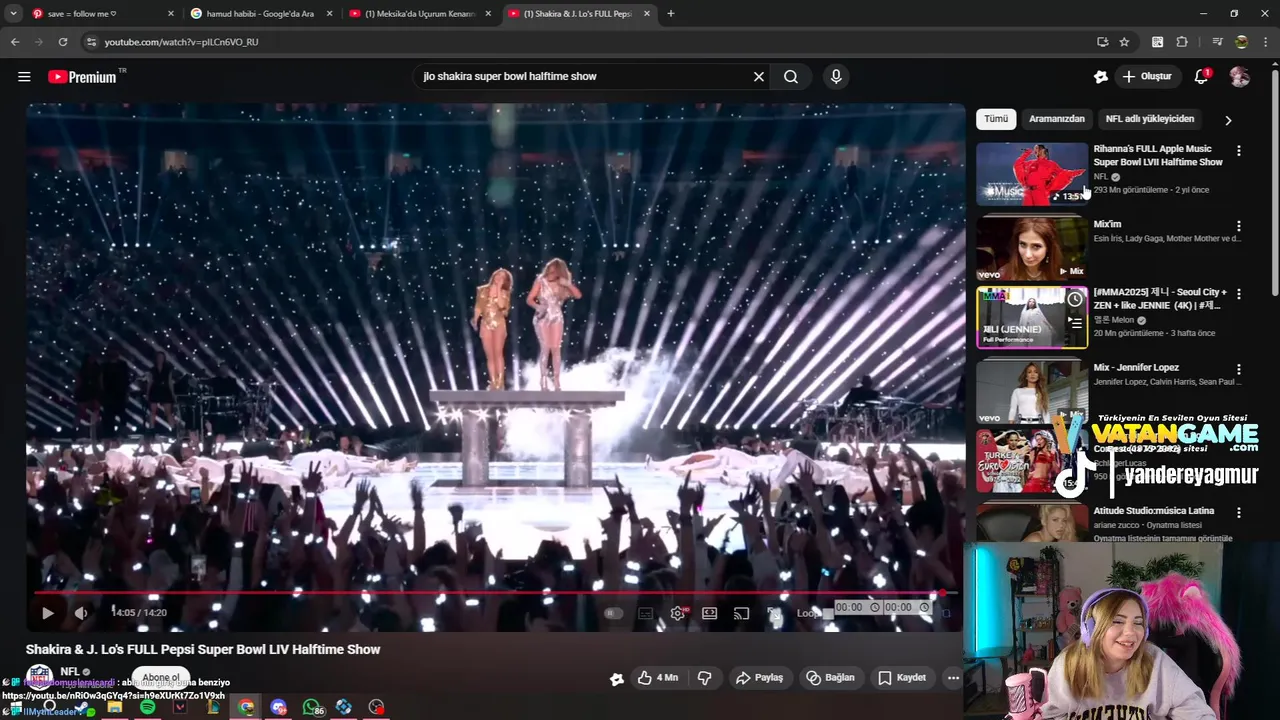Dislike the video with the thumbs-down button
The width and height of the screenshot is (1280, 720).
[705, 678]
